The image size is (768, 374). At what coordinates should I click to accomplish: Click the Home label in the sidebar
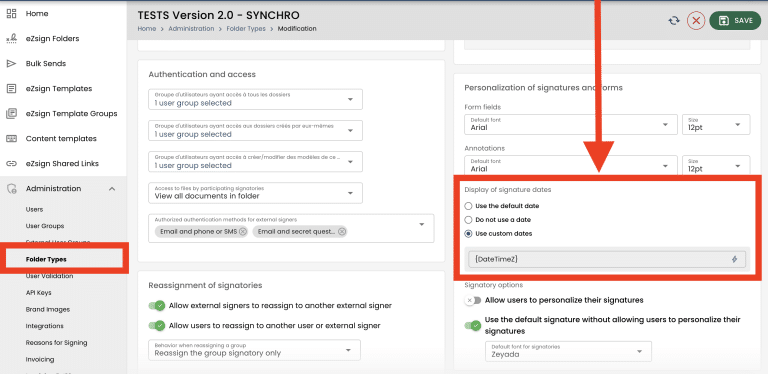37,14
